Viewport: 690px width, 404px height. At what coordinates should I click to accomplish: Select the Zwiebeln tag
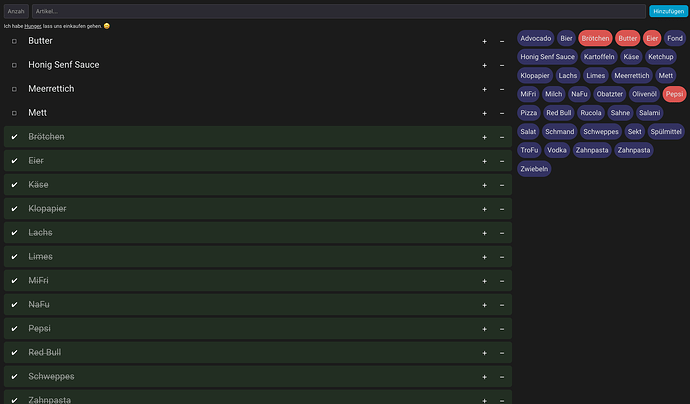click(x=534, y=169)
